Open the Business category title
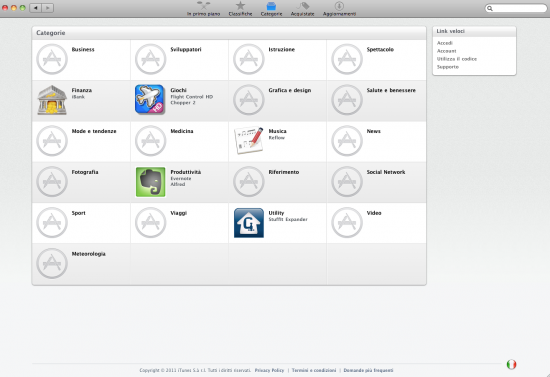 [83, 49]
